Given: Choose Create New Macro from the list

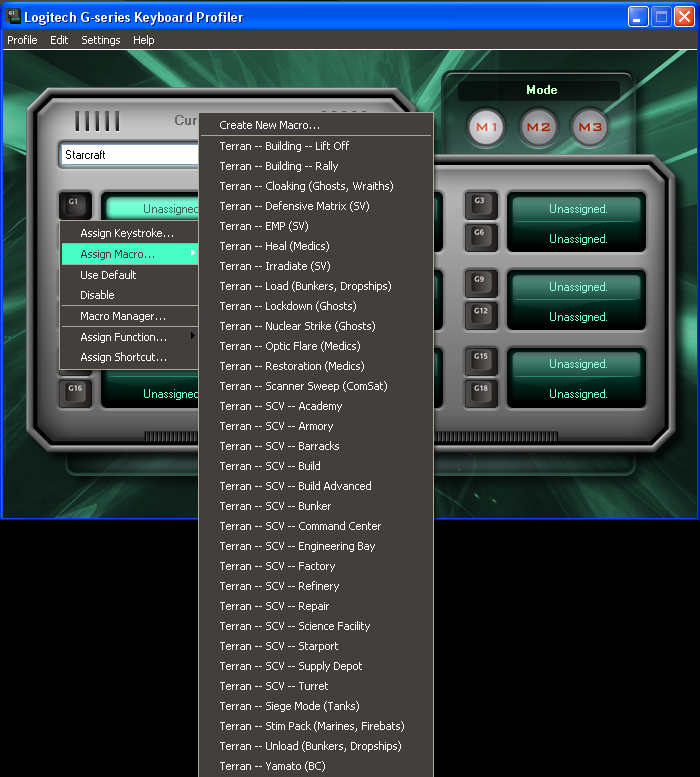Looking at the screenshot, I should click(x=270, y=126).
